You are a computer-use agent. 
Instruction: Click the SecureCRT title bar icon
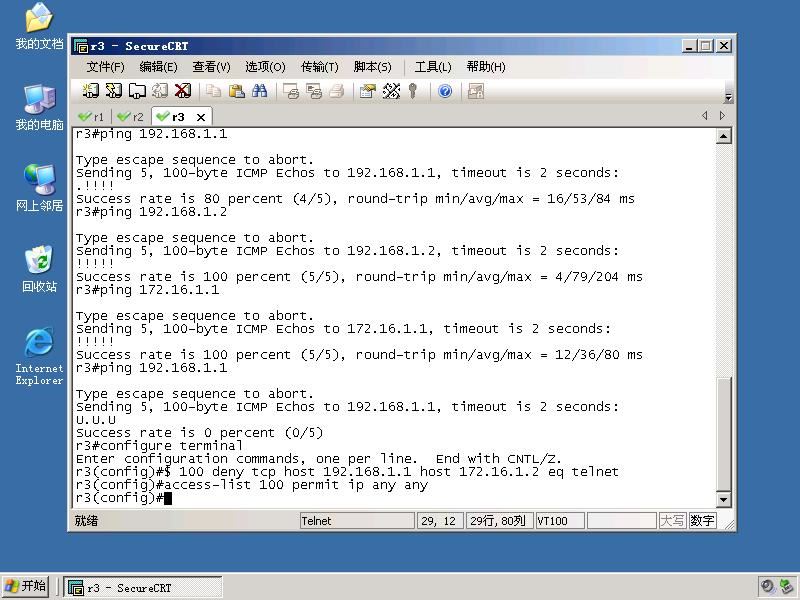(81, 46)
